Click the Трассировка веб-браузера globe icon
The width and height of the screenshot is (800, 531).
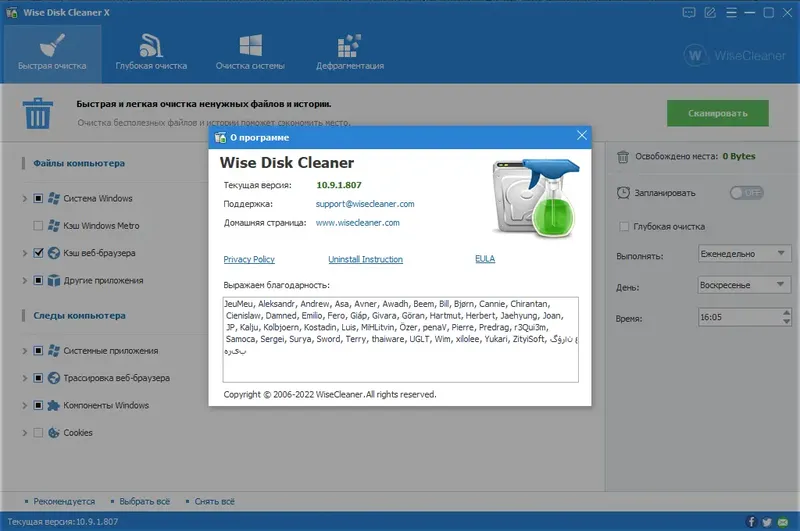click(x=54, y=378)
